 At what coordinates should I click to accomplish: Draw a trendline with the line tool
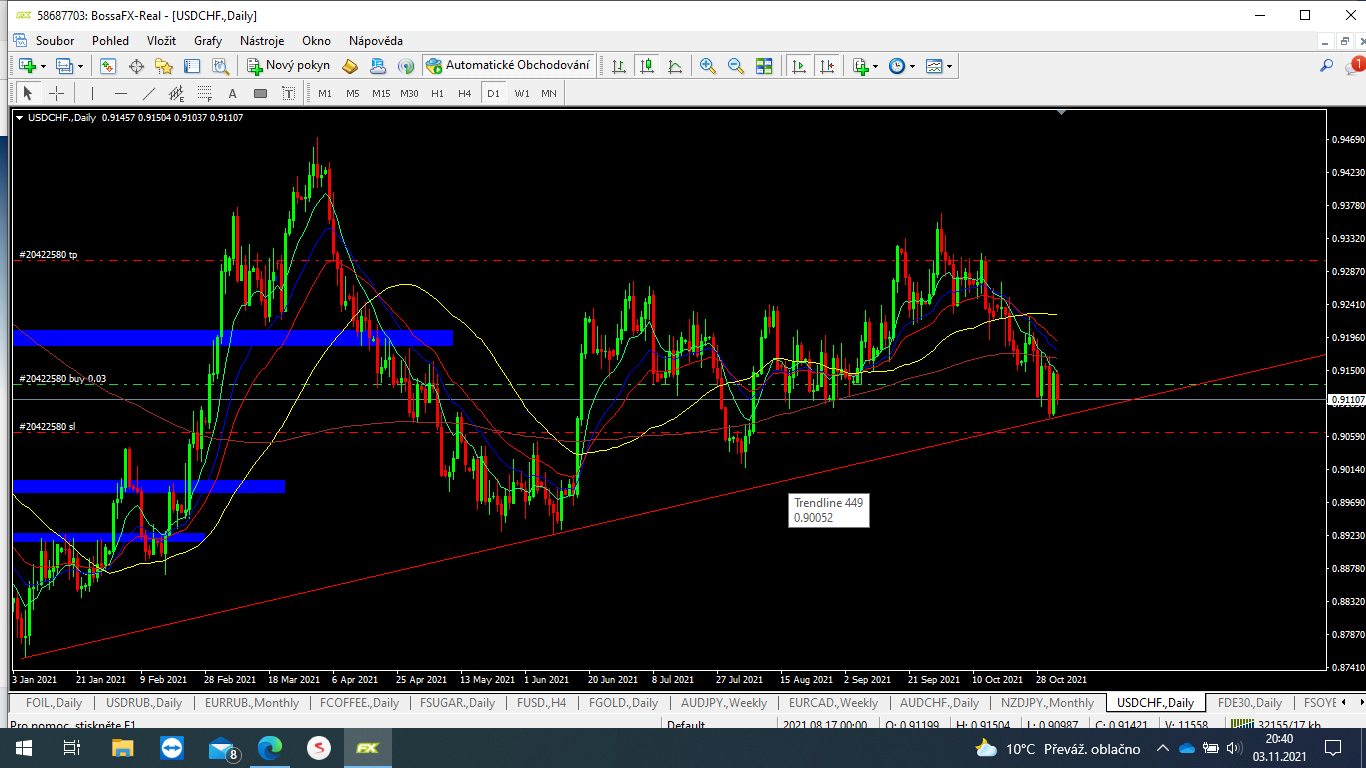point(149,93)
